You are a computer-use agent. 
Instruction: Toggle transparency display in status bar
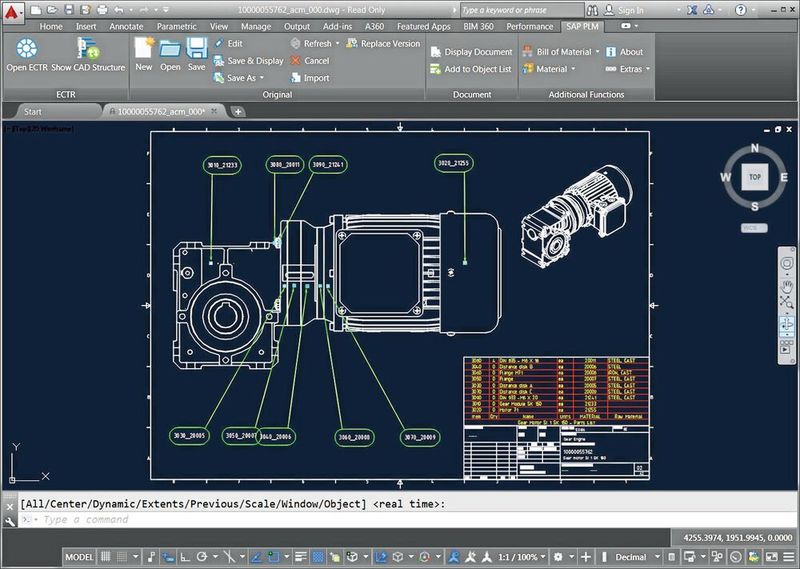click(x=318, y=557)
